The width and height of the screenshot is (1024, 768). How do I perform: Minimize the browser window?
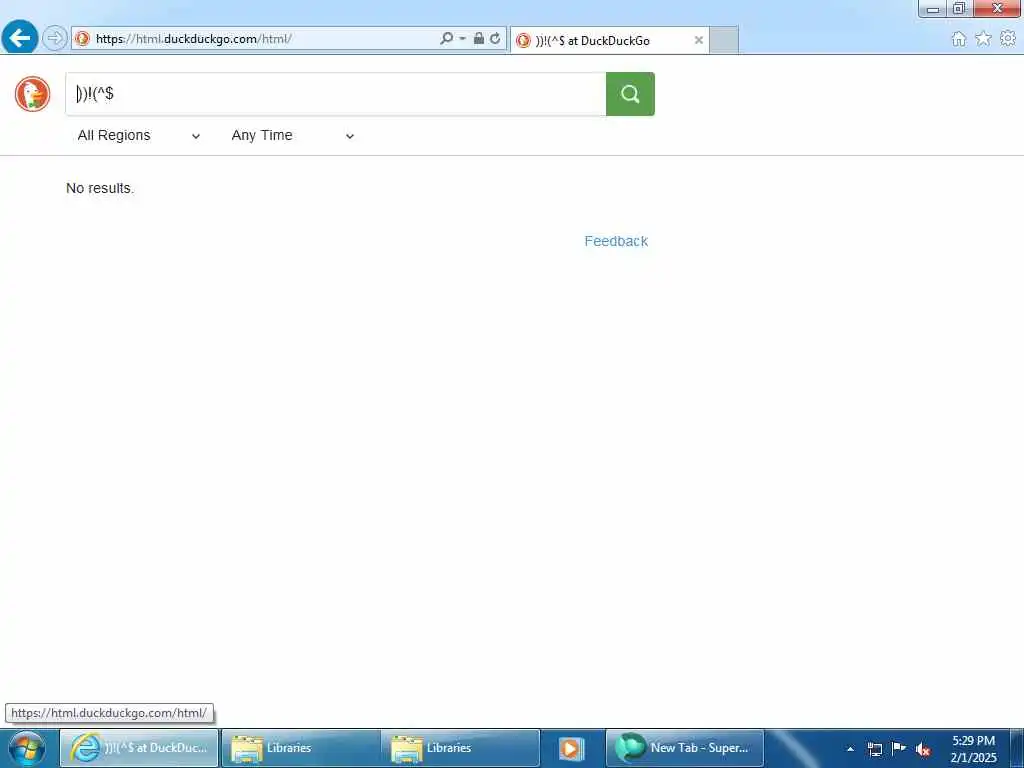point(933,9)
